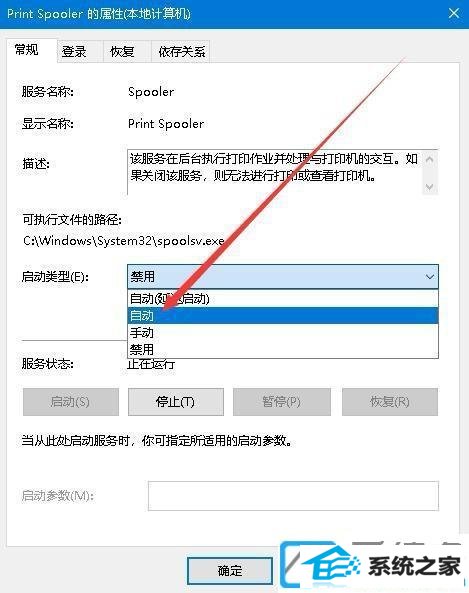469x593 pixels.
Task: Click the 恢复(R) service button
Action: [x=390, y=402]
